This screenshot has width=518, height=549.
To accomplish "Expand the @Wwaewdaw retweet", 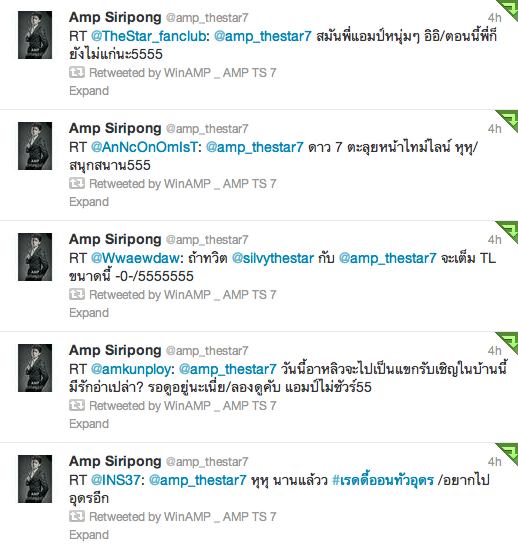I will tap(89, 313).
